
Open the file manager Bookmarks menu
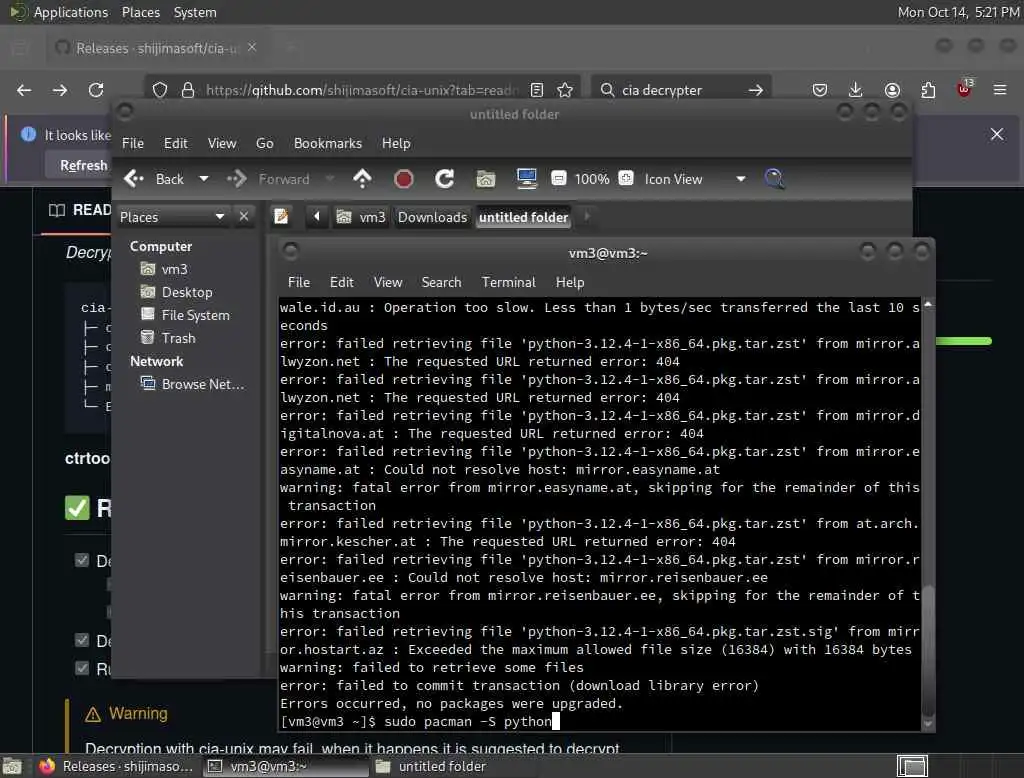pos(328,143)
